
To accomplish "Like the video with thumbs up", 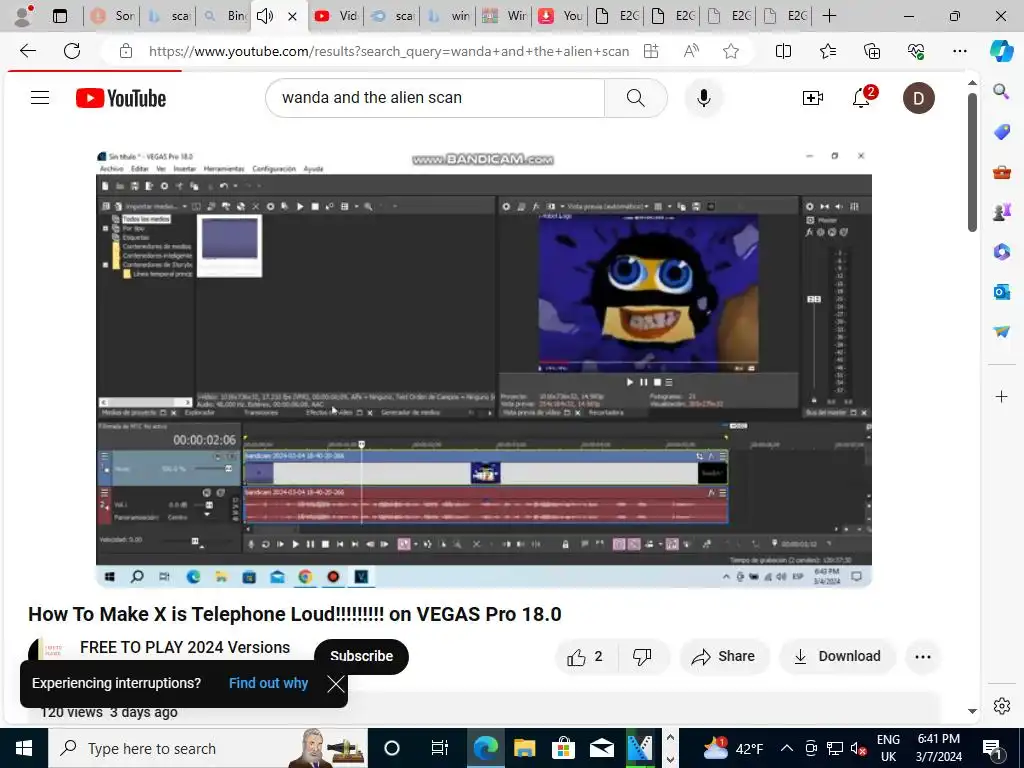I will (x=584, y=656).
